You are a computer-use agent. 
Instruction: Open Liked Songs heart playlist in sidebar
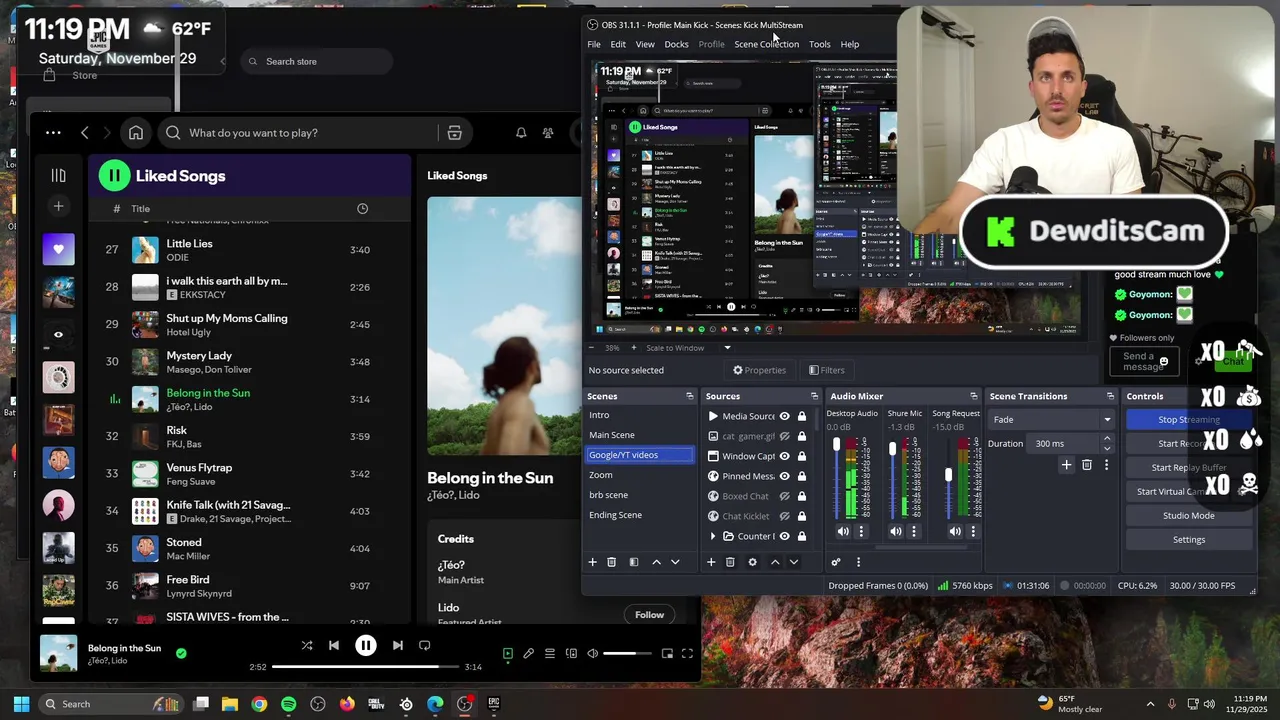[58, 249]
